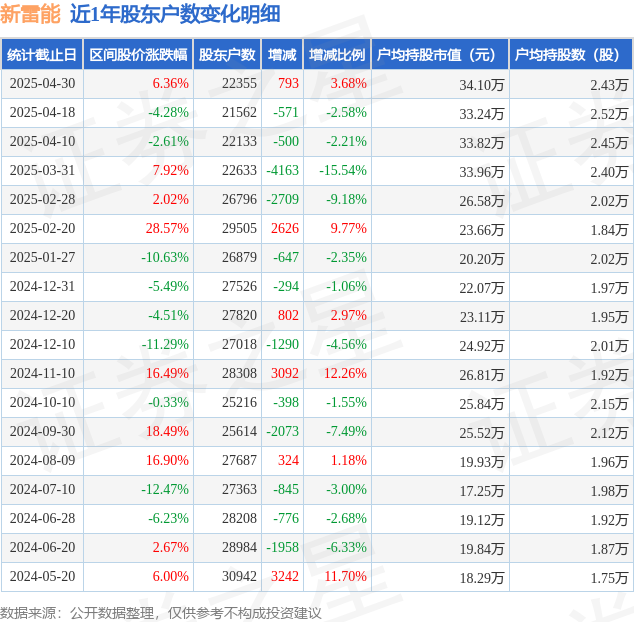Click the 18.49% price change value

pos(167,432)
